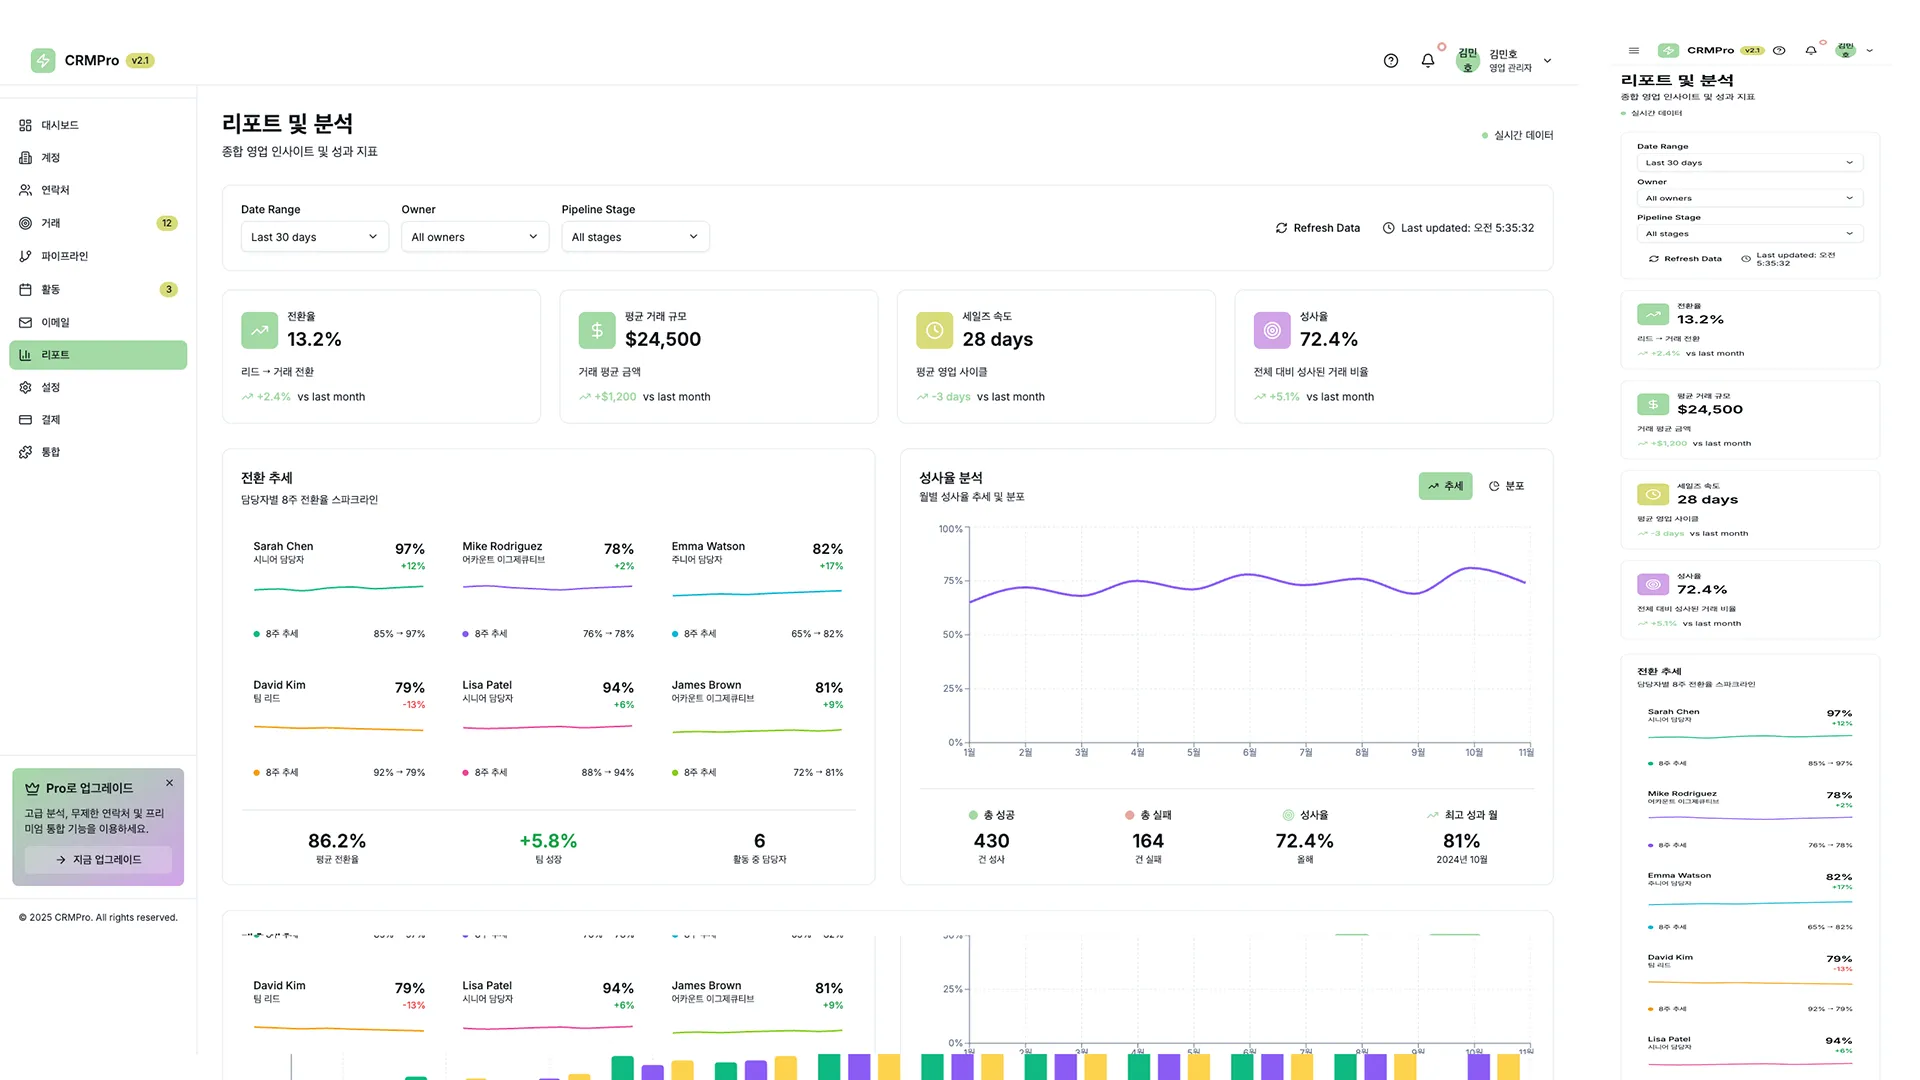
Task: Click David Kim's orange sparkline in upper desktop card
Action: pos(339,728)
